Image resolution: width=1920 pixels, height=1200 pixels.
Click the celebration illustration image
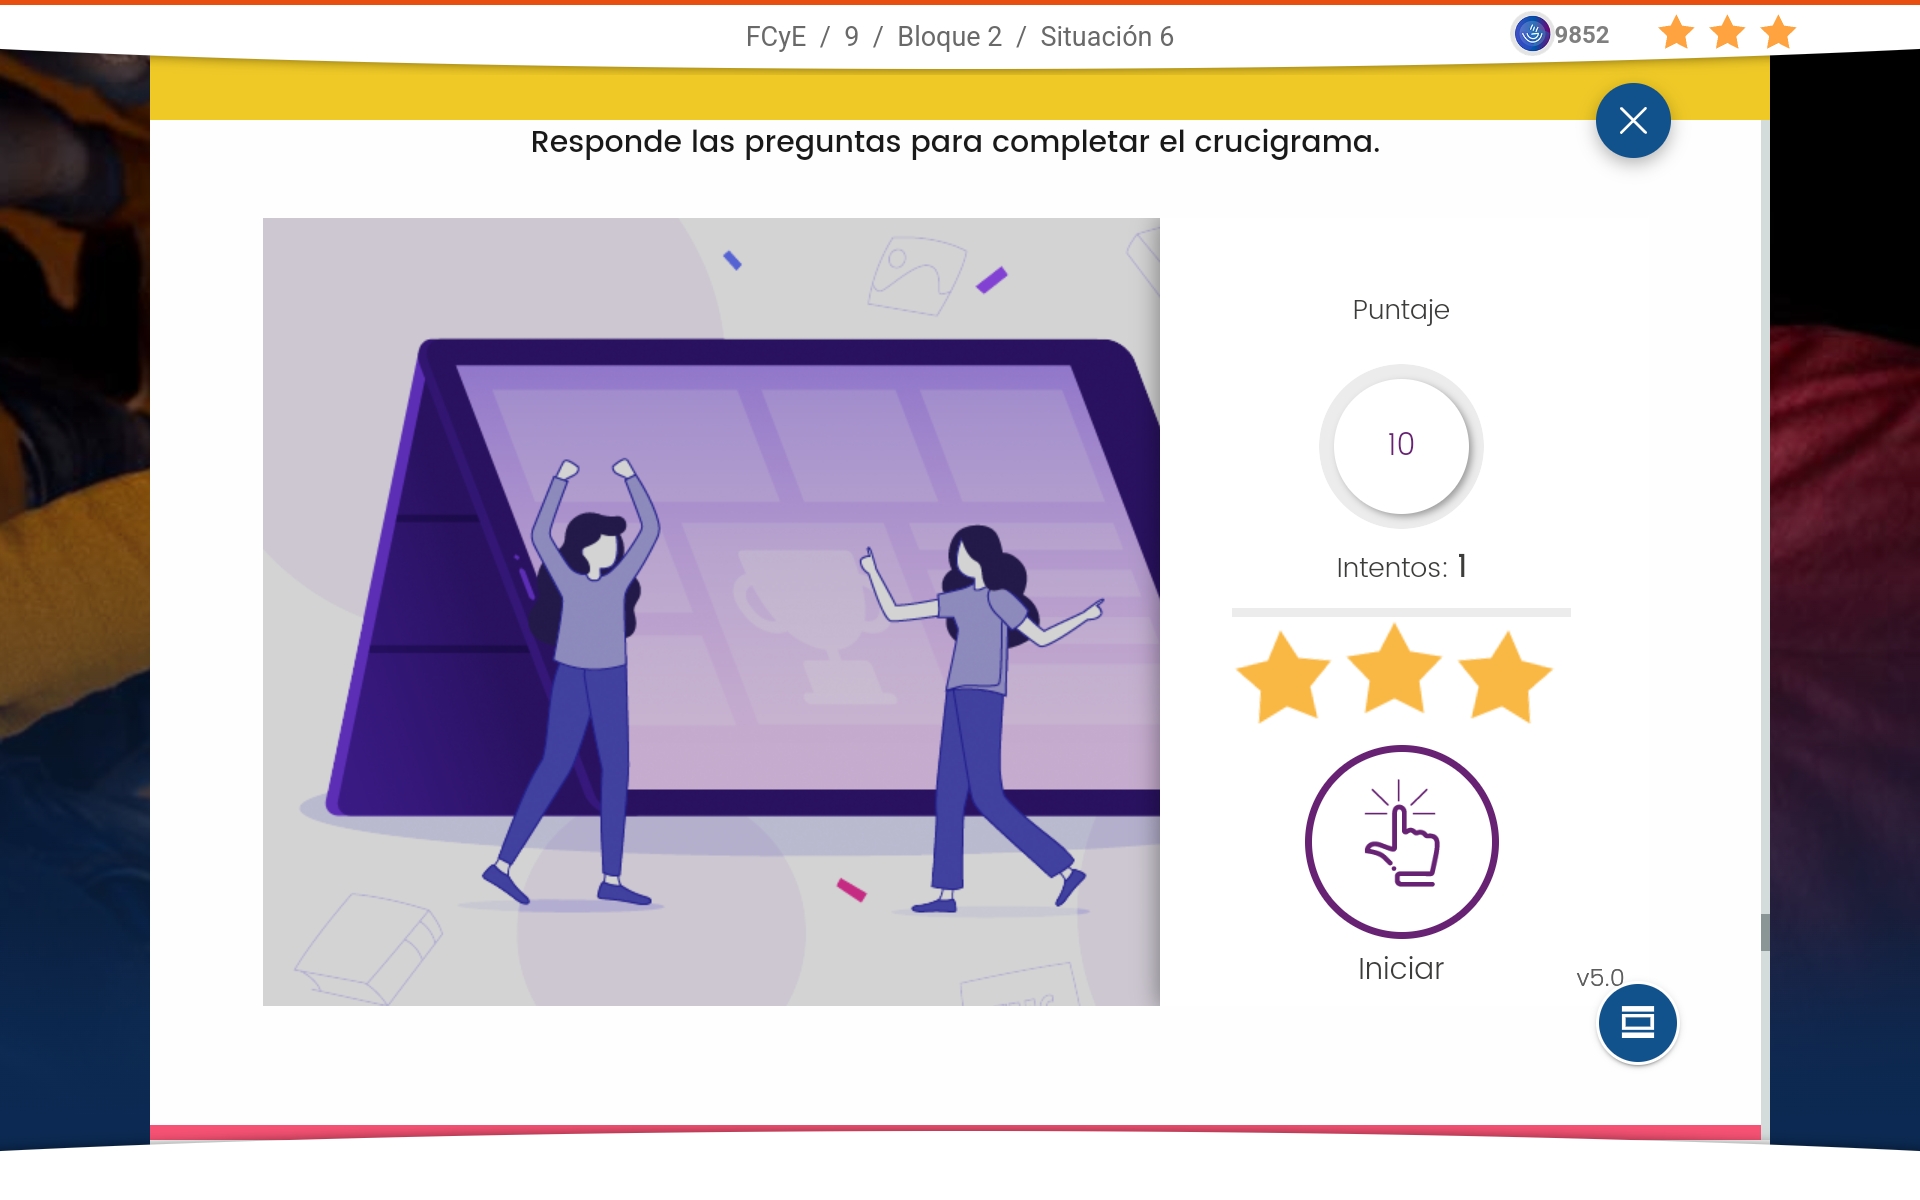711,611
